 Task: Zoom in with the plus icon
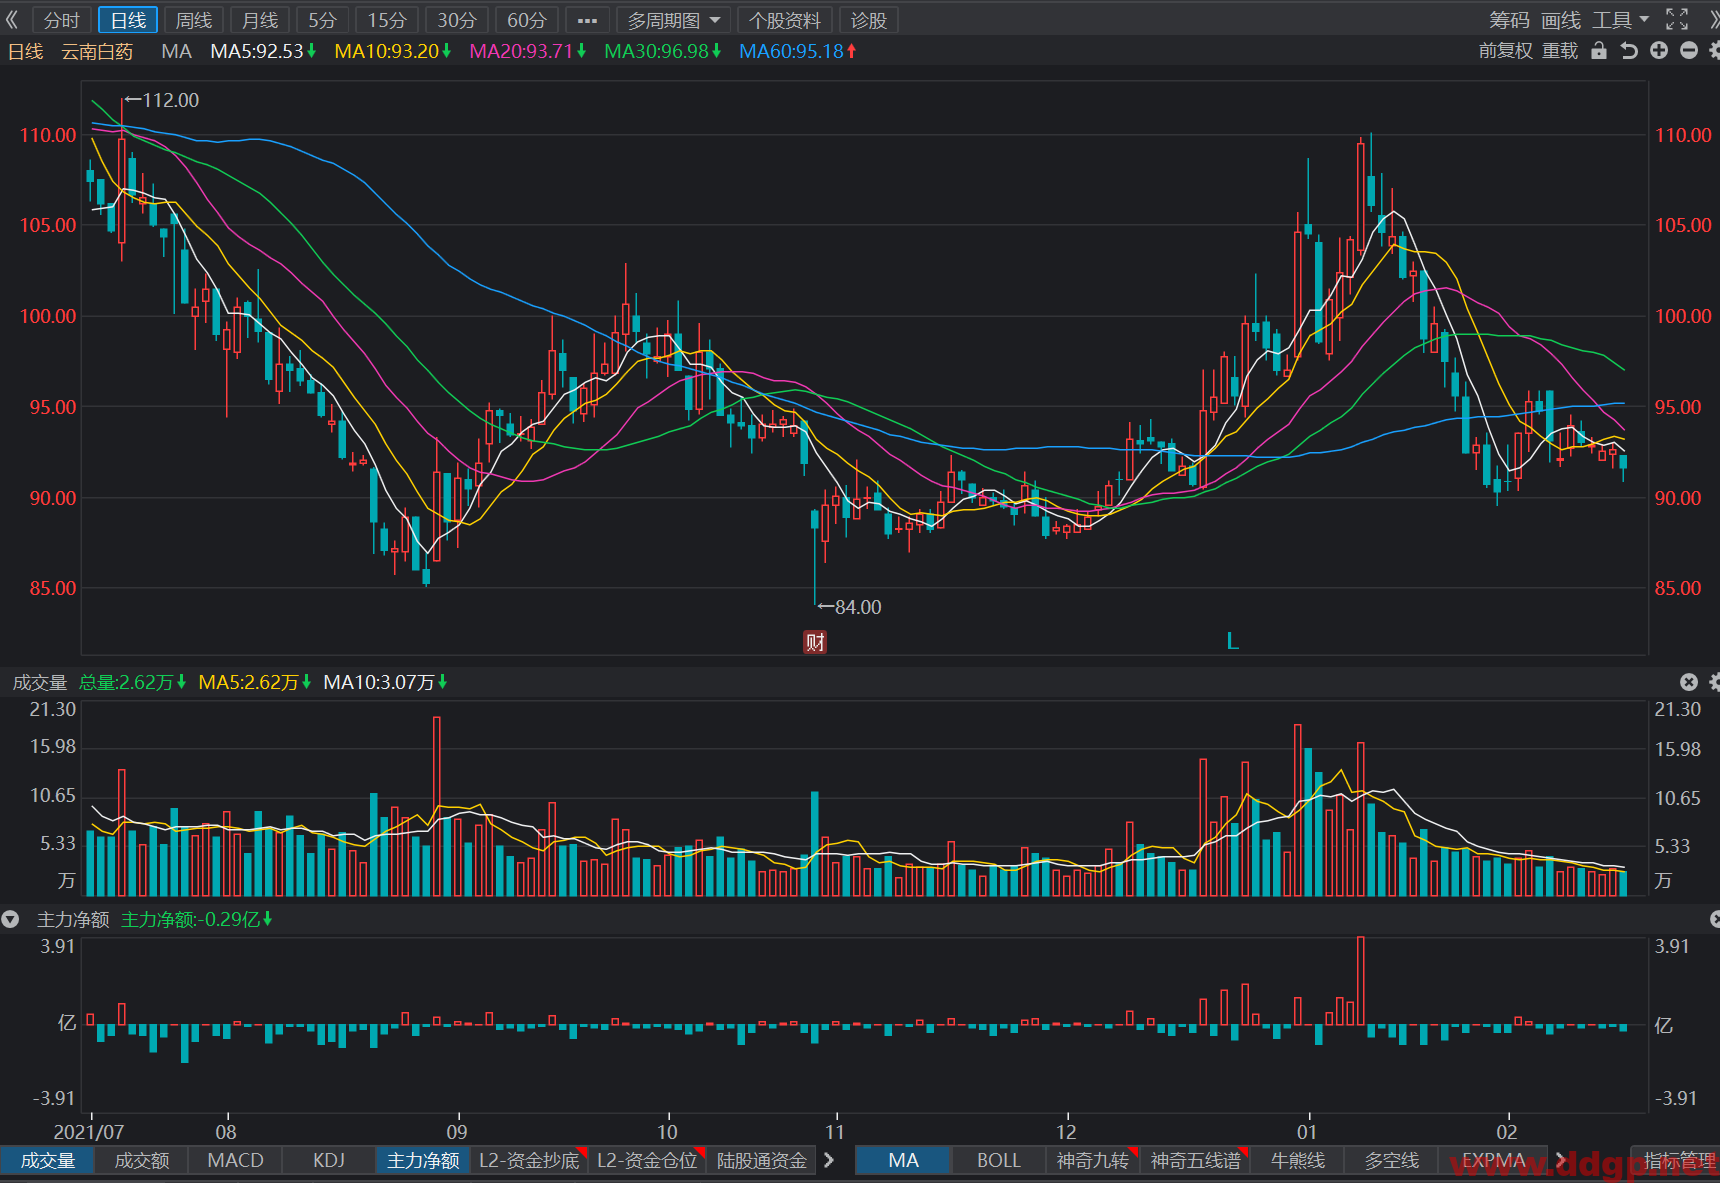point(1659,51)
